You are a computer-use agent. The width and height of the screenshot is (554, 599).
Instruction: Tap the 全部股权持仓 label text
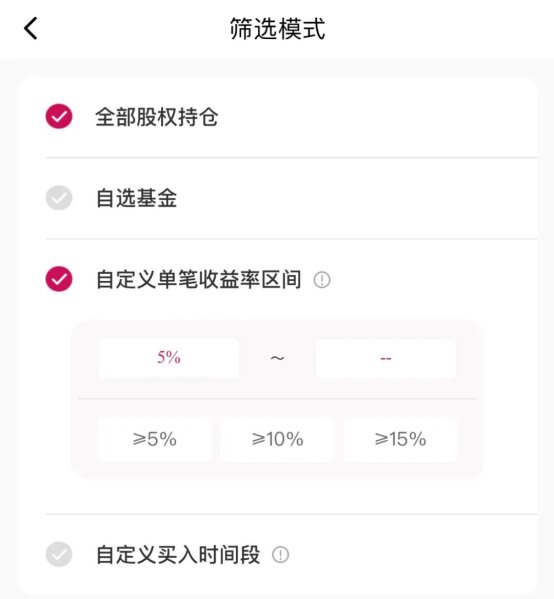point(157,117)
